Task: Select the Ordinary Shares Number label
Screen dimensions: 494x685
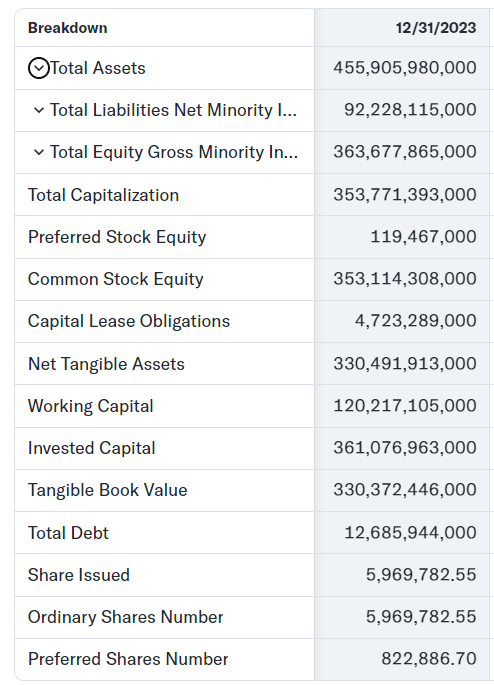Action: click(125, 617)
